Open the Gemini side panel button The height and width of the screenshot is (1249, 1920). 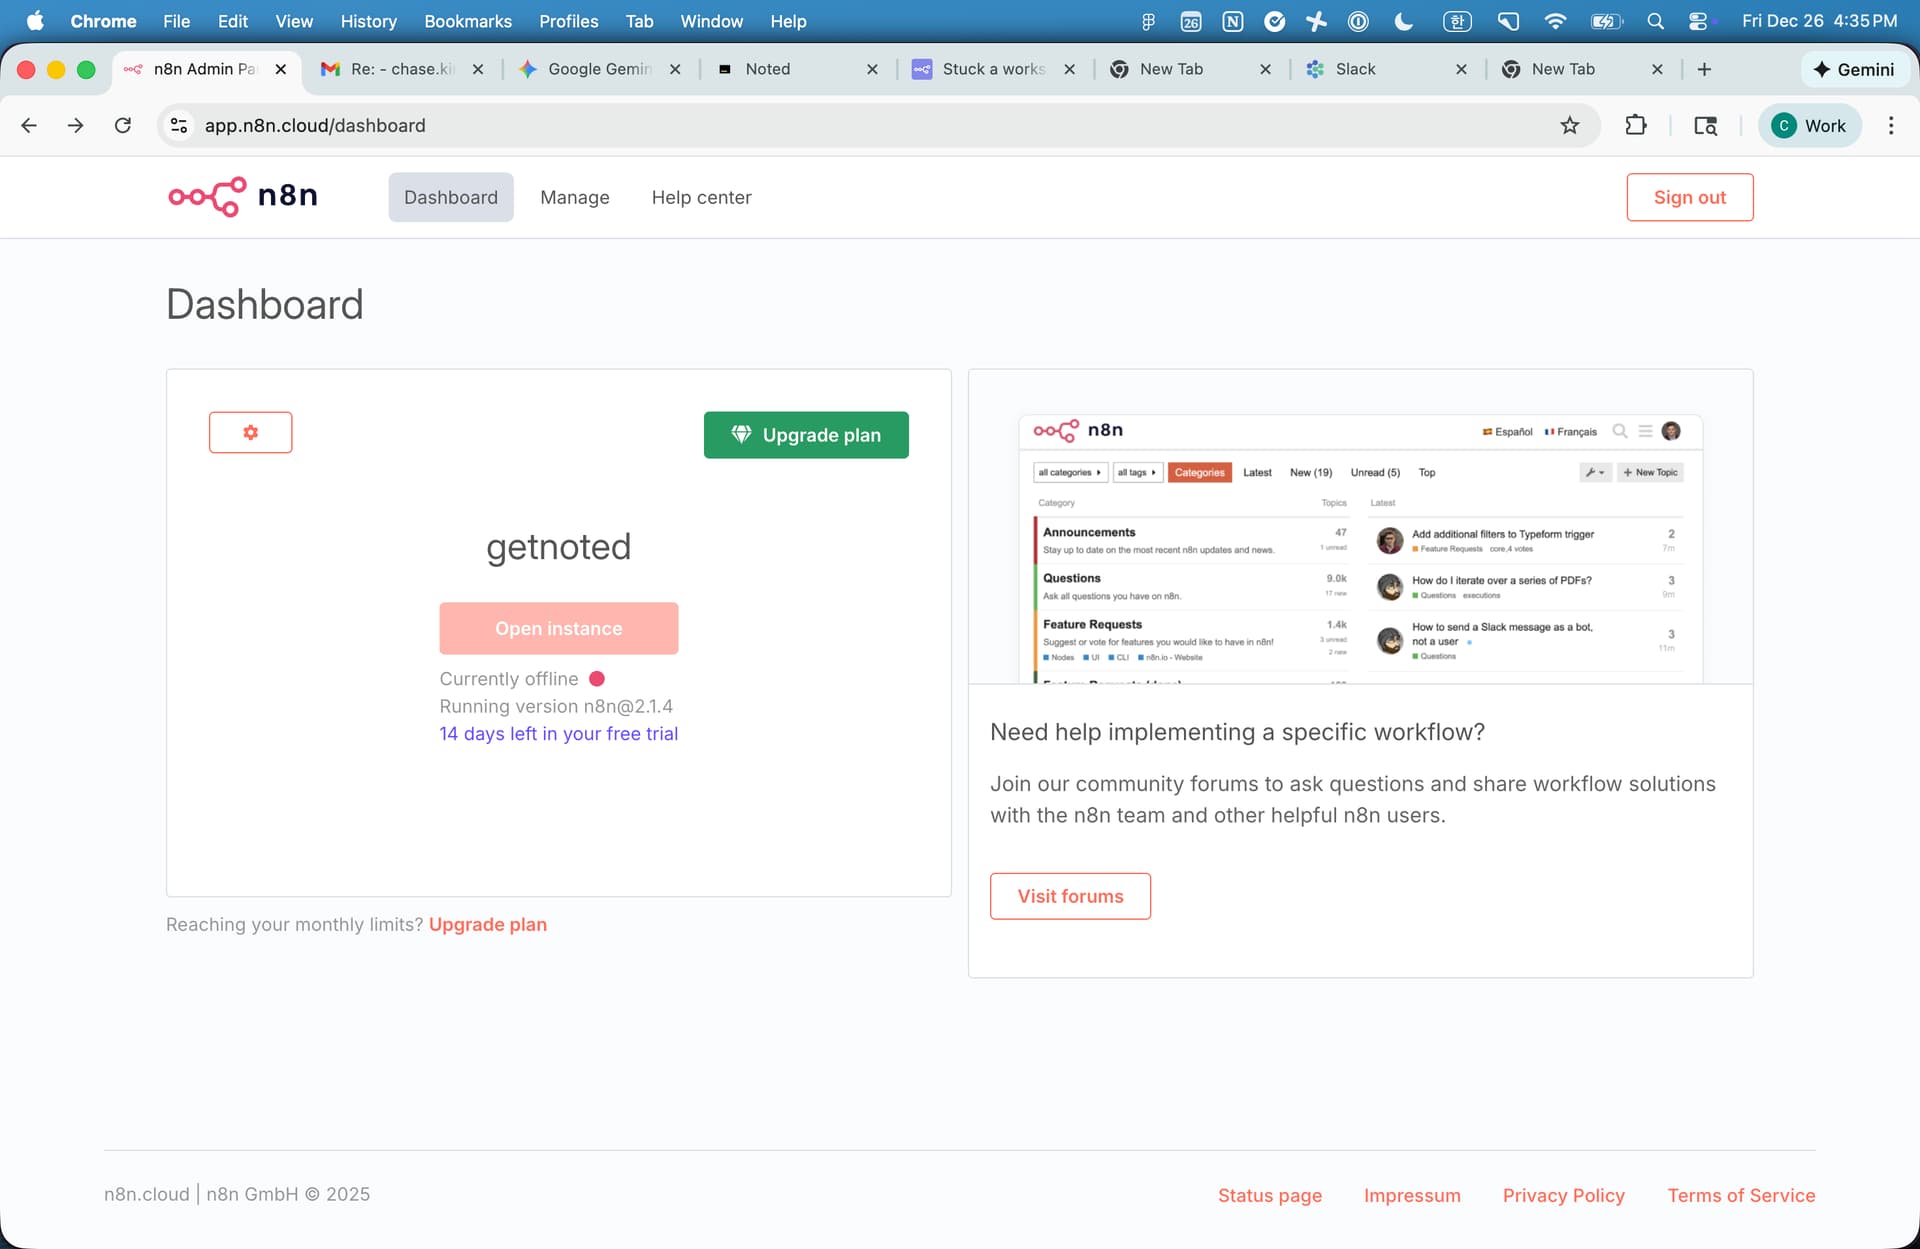(x=1854, y=69)
